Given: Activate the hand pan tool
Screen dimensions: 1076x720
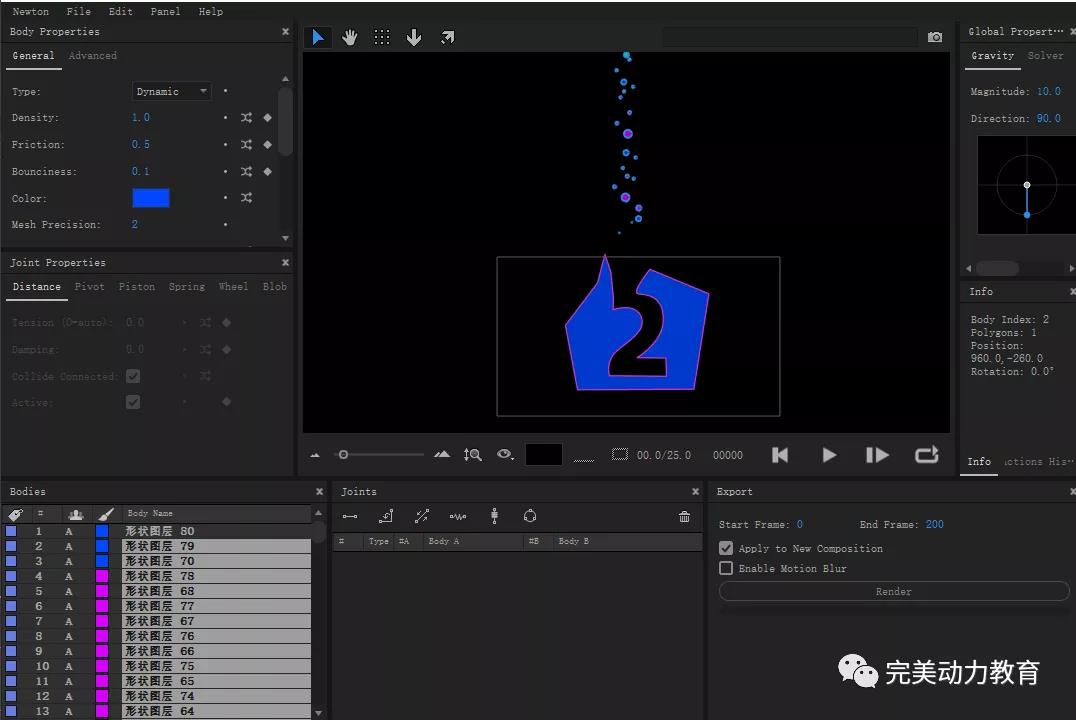Looking at the screenshot, I should (349, 37).
